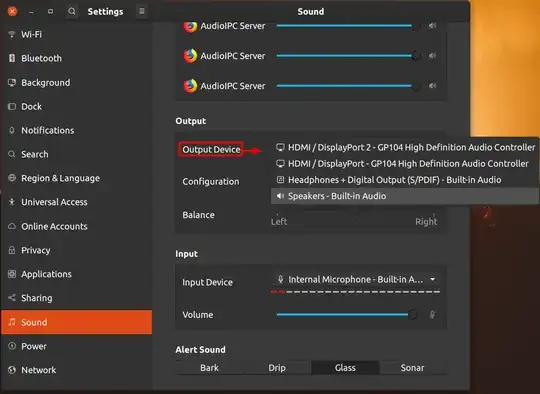Select Speakers - Built-in Audio output option
540x394 pixels.
405,196
